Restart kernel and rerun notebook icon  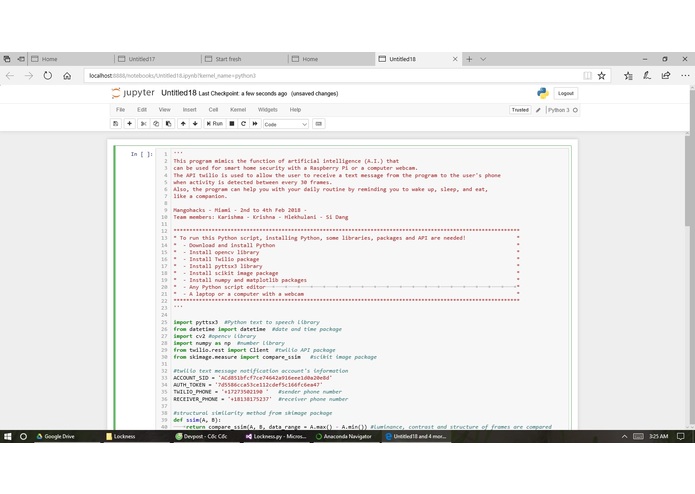coord(255,124)
